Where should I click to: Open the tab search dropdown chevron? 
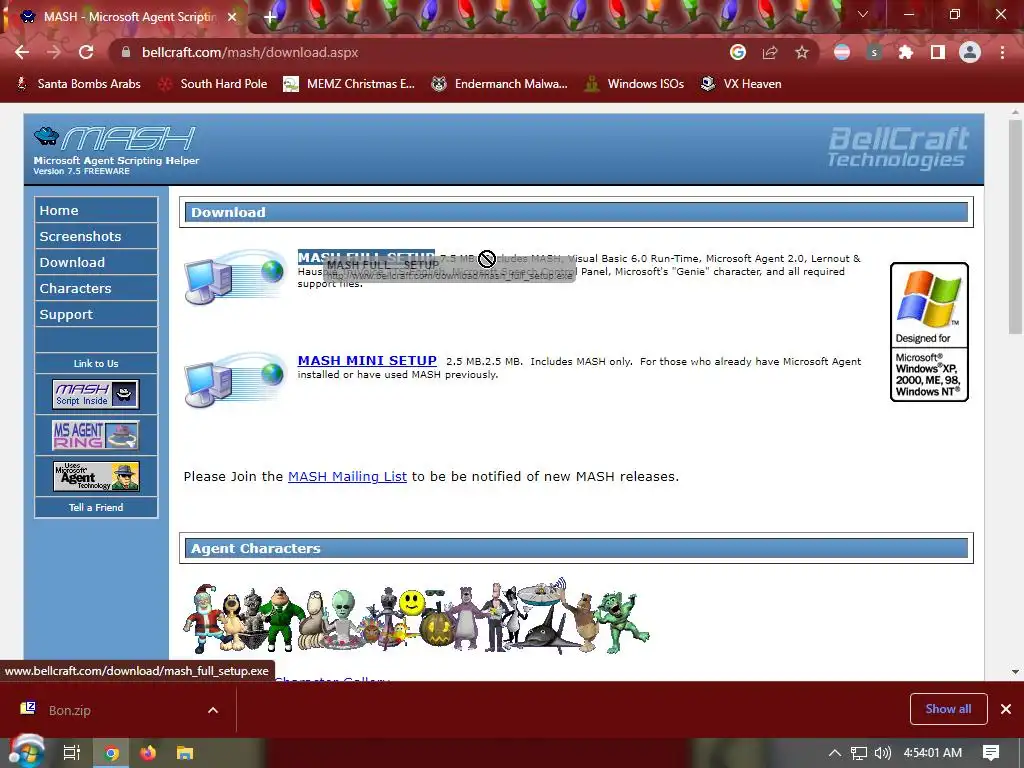(x=863, y=14)
